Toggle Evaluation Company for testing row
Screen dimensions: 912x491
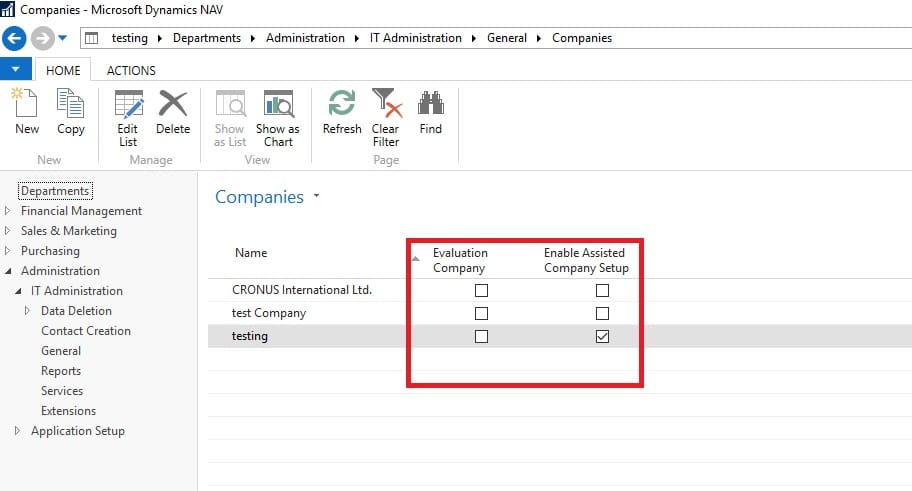click(481, 336)
